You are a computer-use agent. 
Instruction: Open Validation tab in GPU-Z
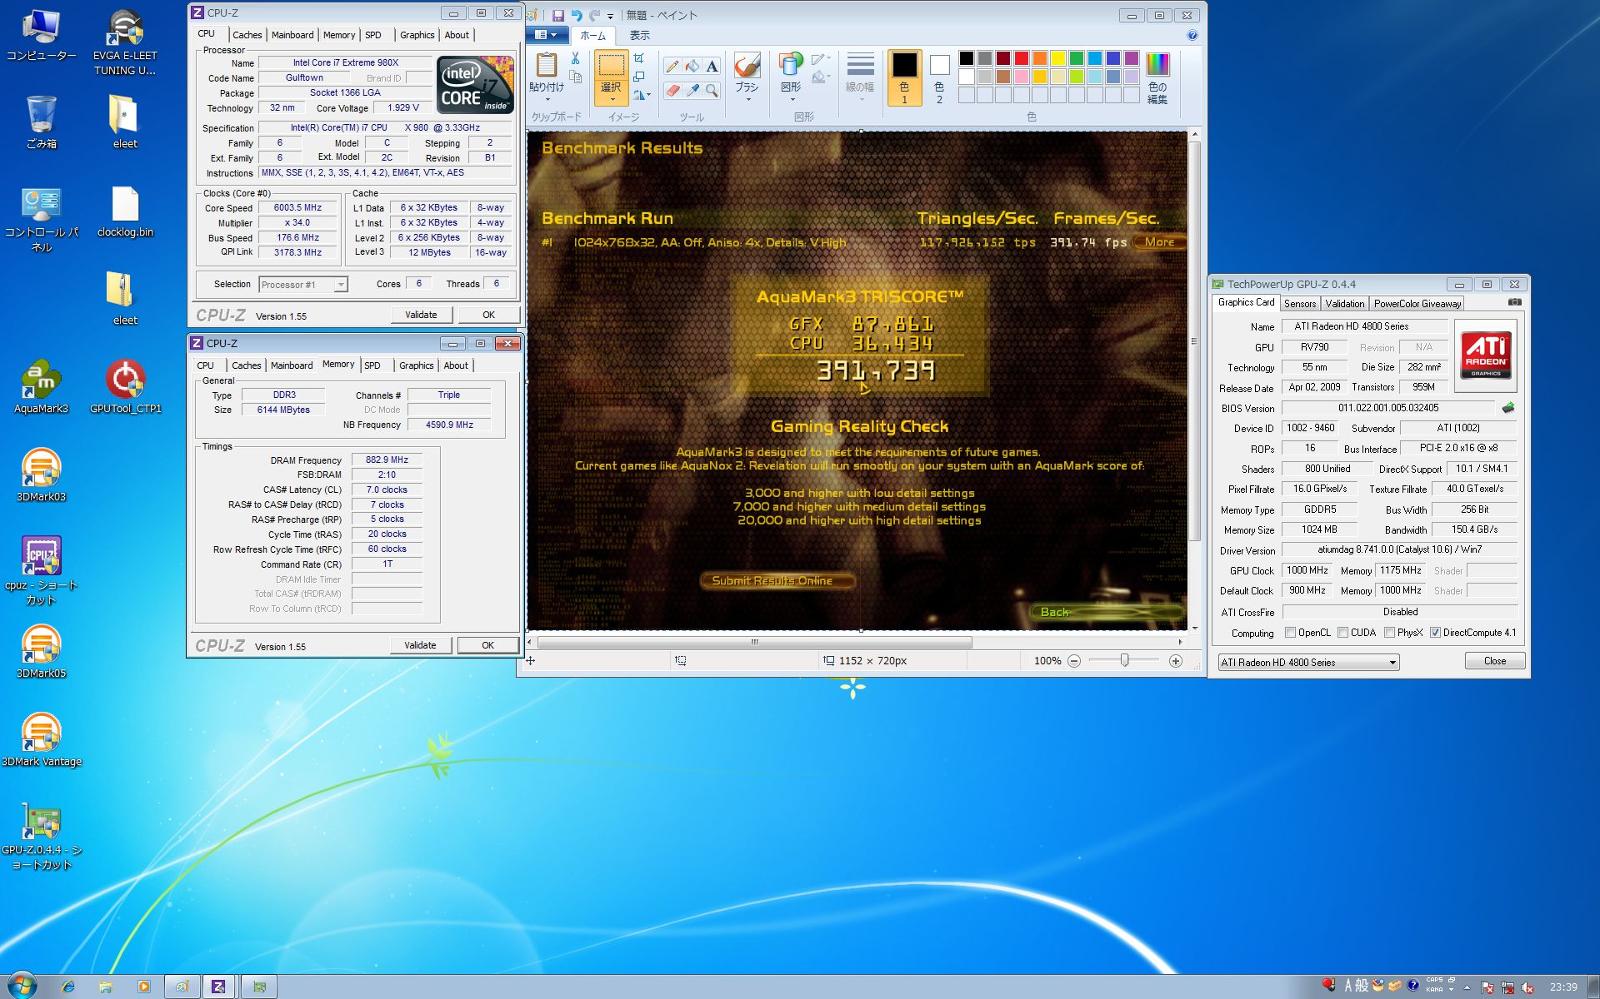[1344, 303]
